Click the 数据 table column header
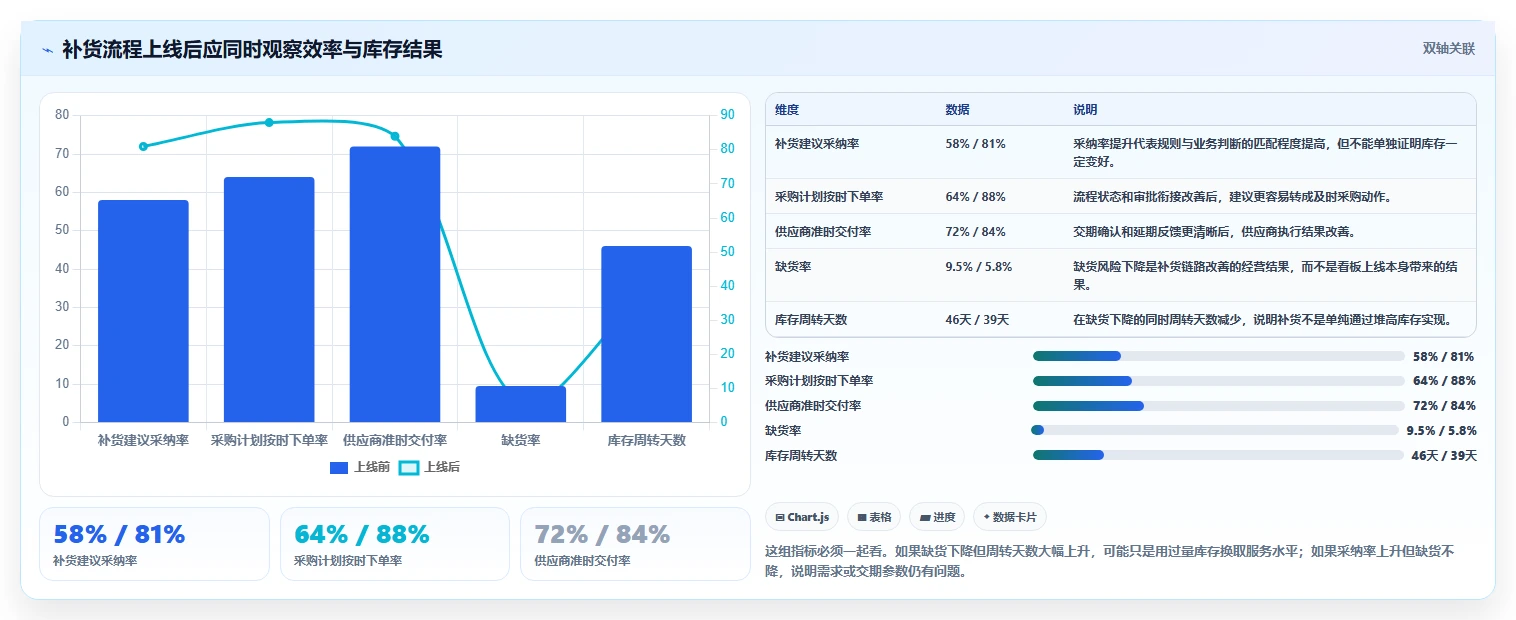Viewport: 1516px width, 620px height. (957, 110)
